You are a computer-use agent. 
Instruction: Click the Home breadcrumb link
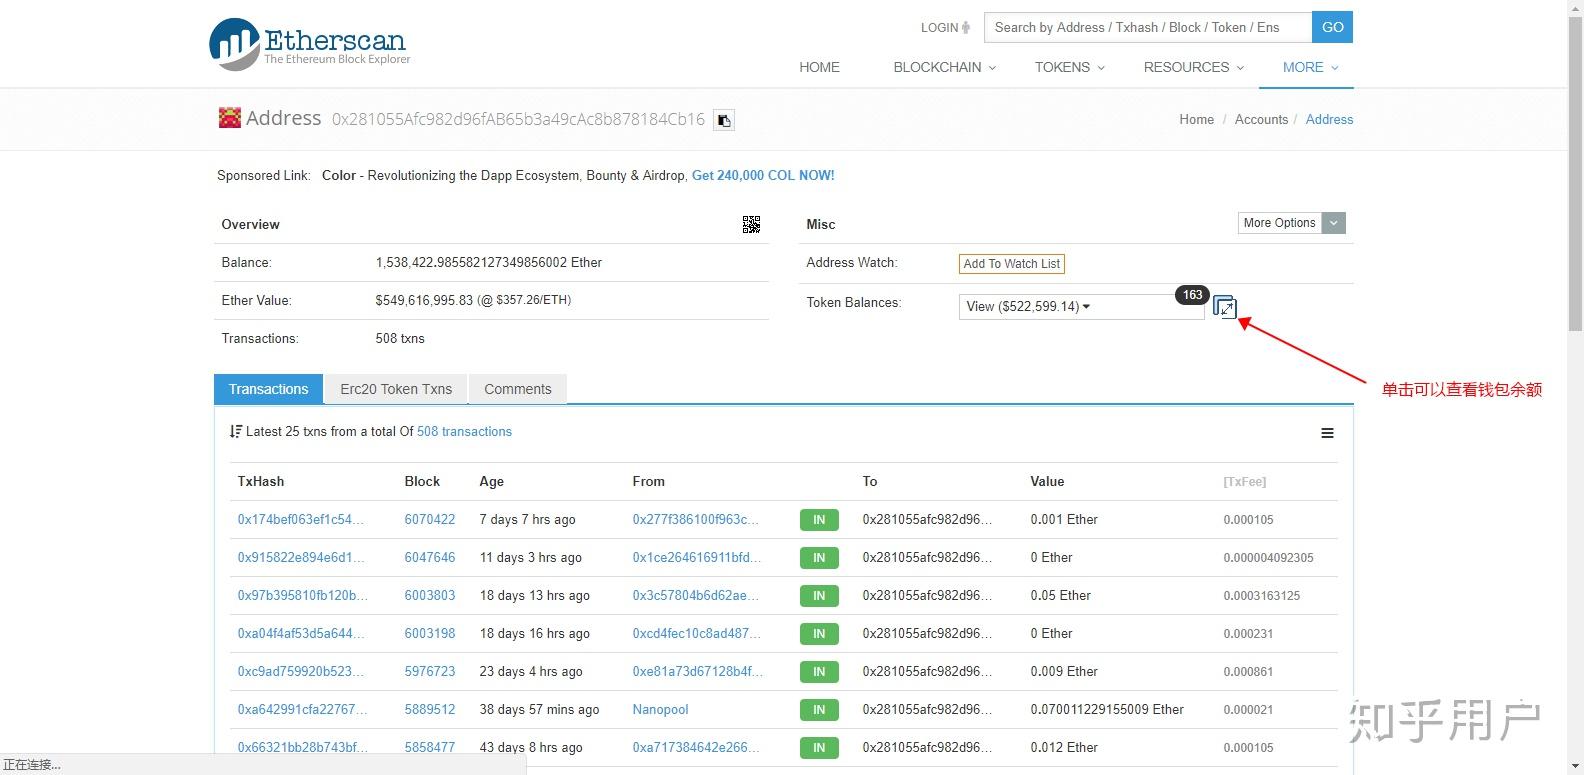click(1196, 119)
